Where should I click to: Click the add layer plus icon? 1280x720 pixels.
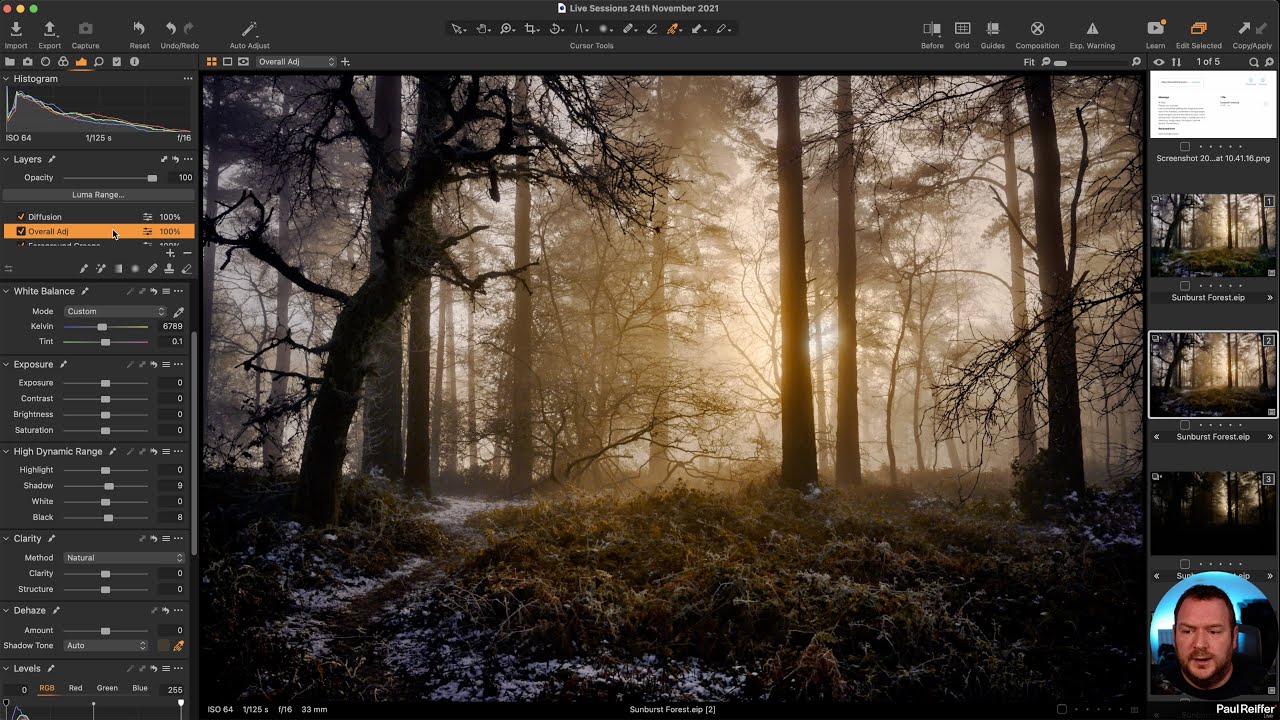click(170, 254)
